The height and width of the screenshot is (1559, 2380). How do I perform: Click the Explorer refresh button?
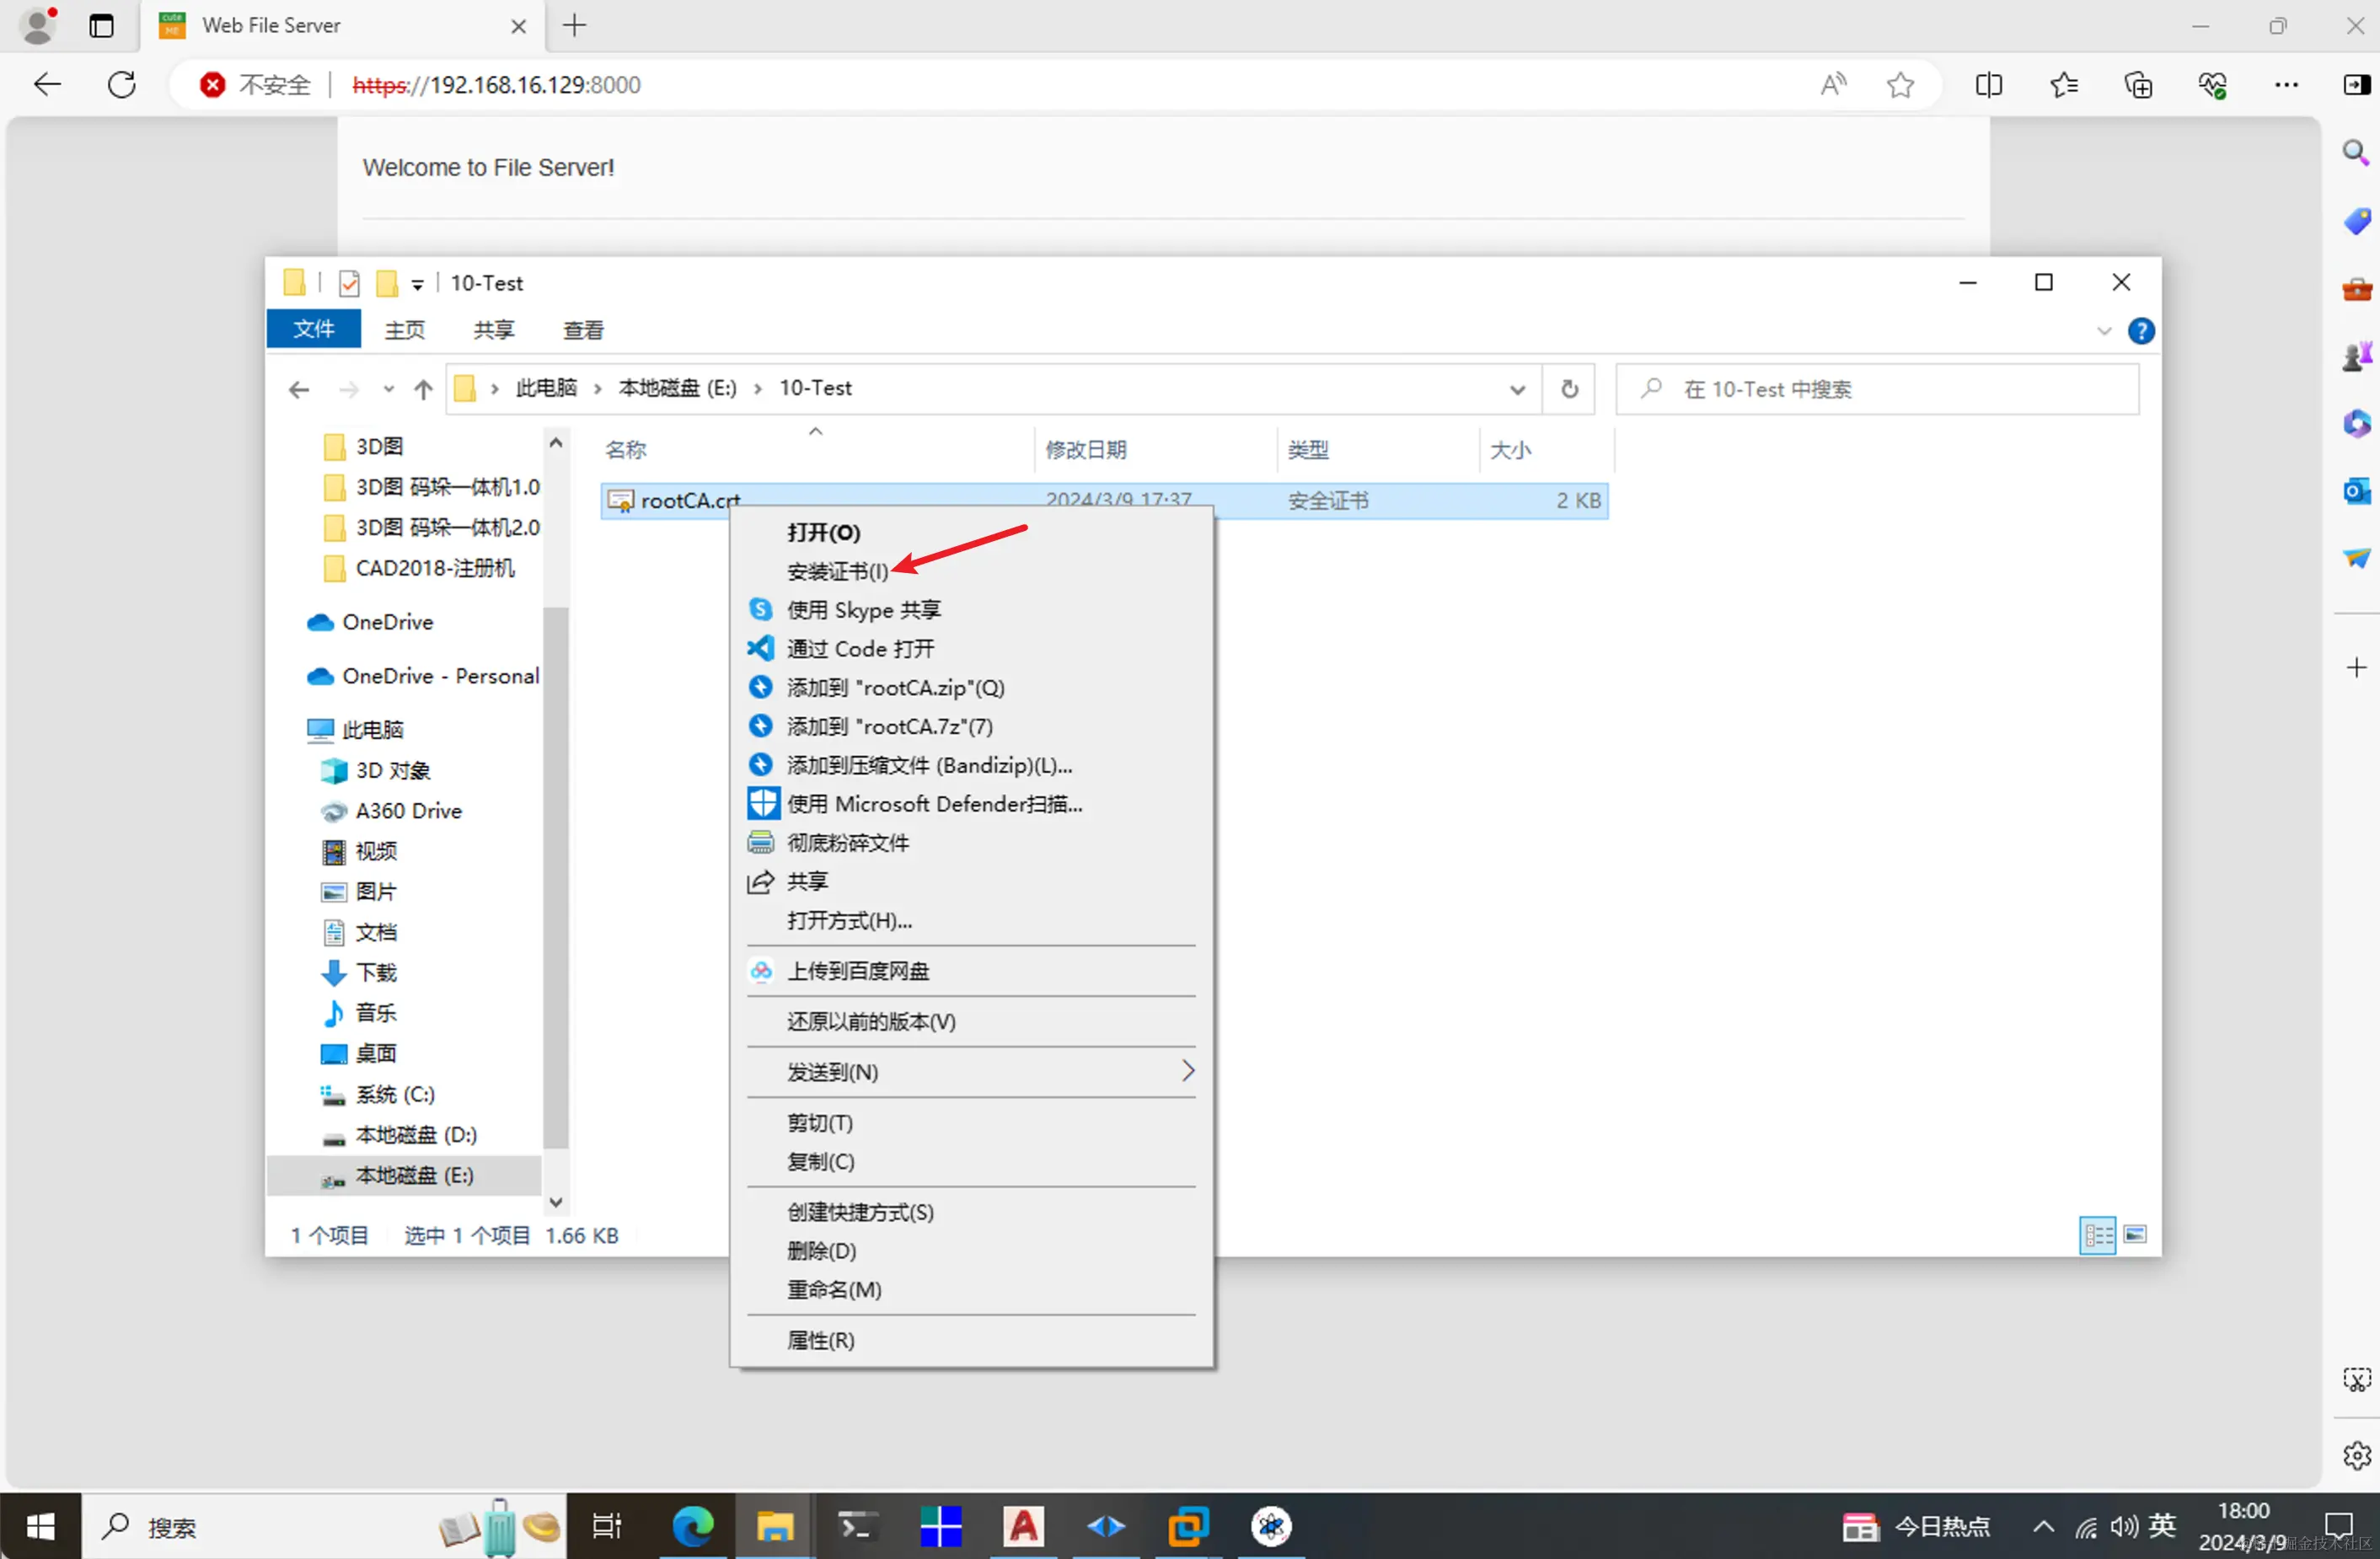tap(1569, 388)
